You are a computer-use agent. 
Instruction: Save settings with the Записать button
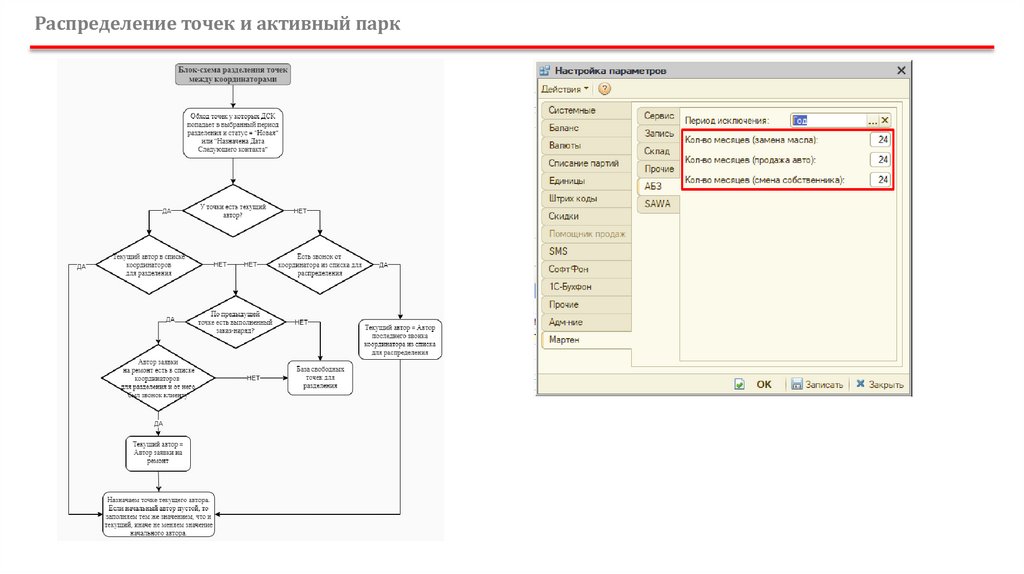(817, 385)
